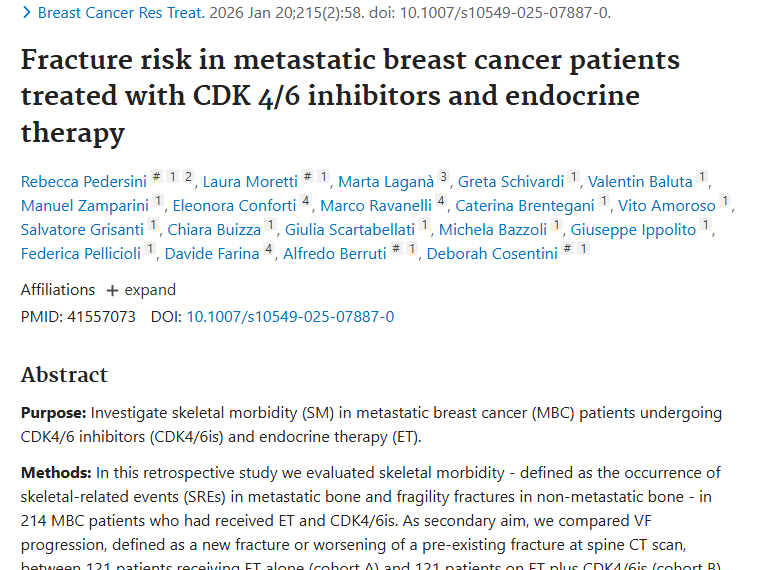Click author Valentin Baluta

(x=640, y=182)
